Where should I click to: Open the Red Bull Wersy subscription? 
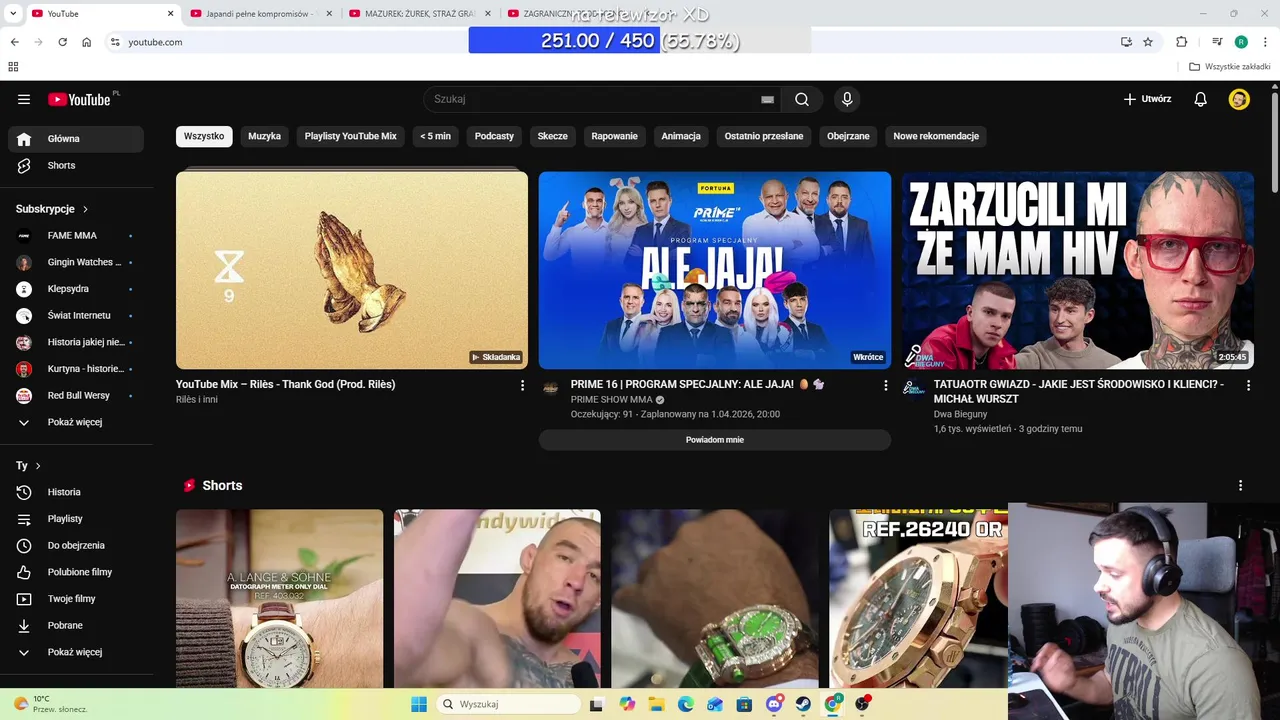tap(76, 396)
